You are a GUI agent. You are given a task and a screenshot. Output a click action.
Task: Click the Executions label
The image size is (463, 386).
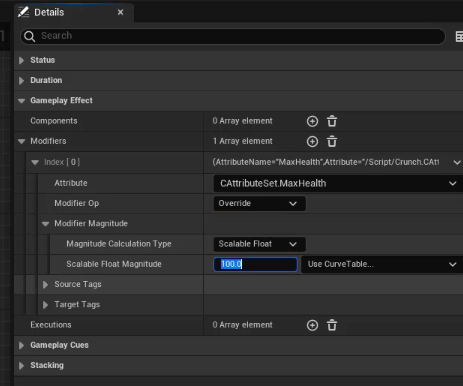coord(51,325)
